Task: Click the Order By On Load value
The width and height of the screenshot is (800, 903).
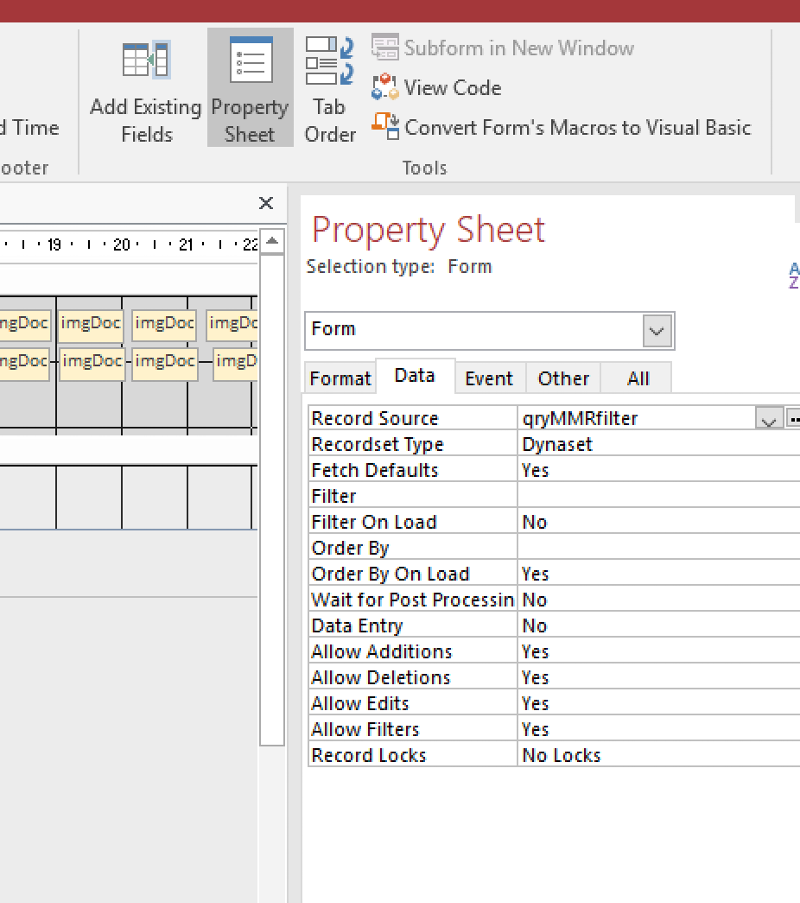Action: click(659, 574)
